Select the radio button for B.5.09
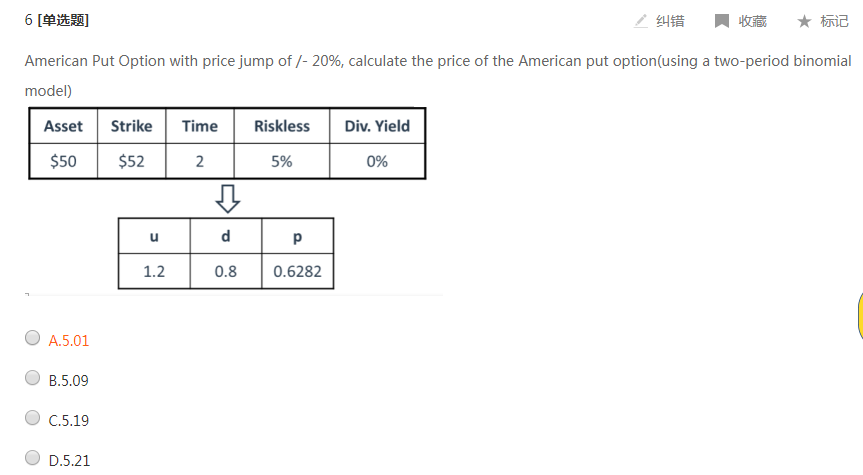Image resolution: width=863 pixels, height=475 pixels. [33, 379]
